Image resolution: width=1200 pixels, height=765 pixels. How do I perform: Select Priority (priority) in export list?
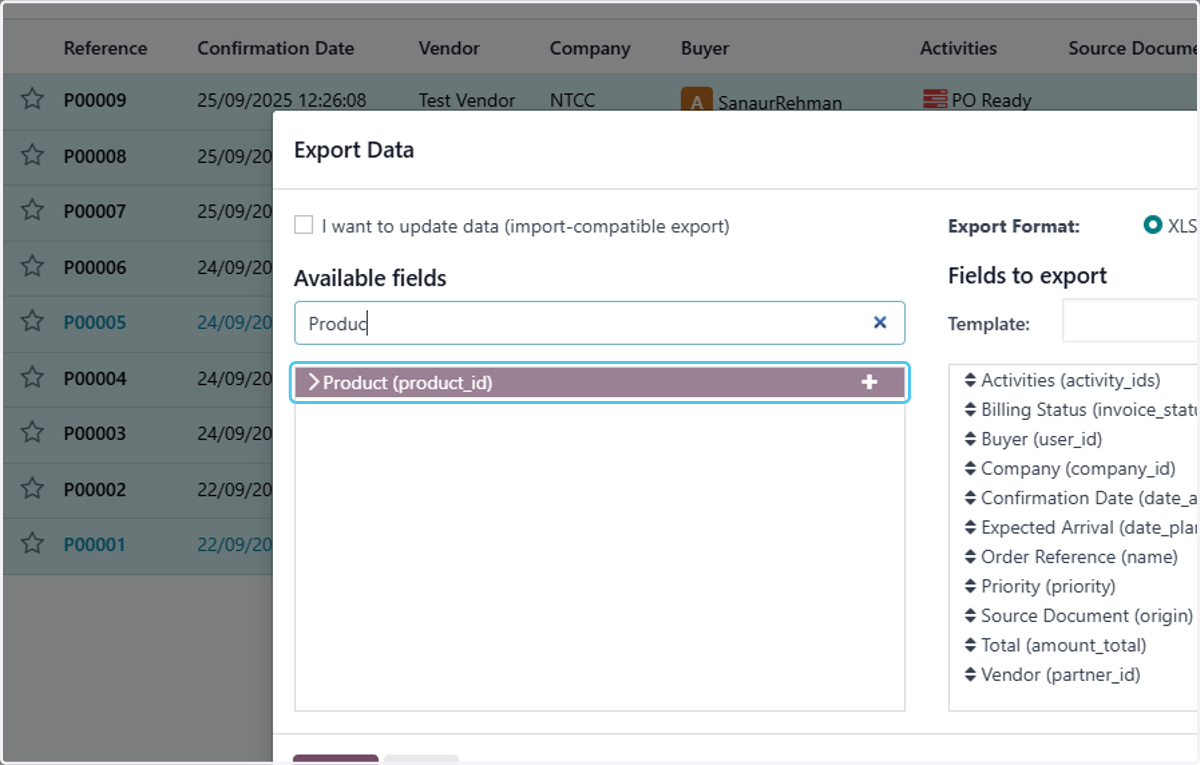tap(1048, 586)
